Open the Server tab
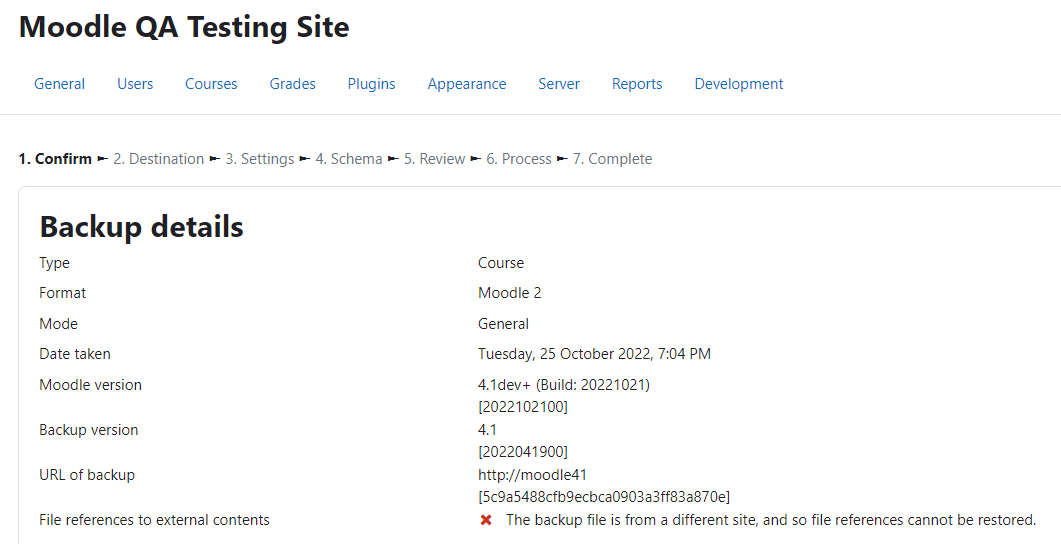1061x544 pixels. pos(559,84)
